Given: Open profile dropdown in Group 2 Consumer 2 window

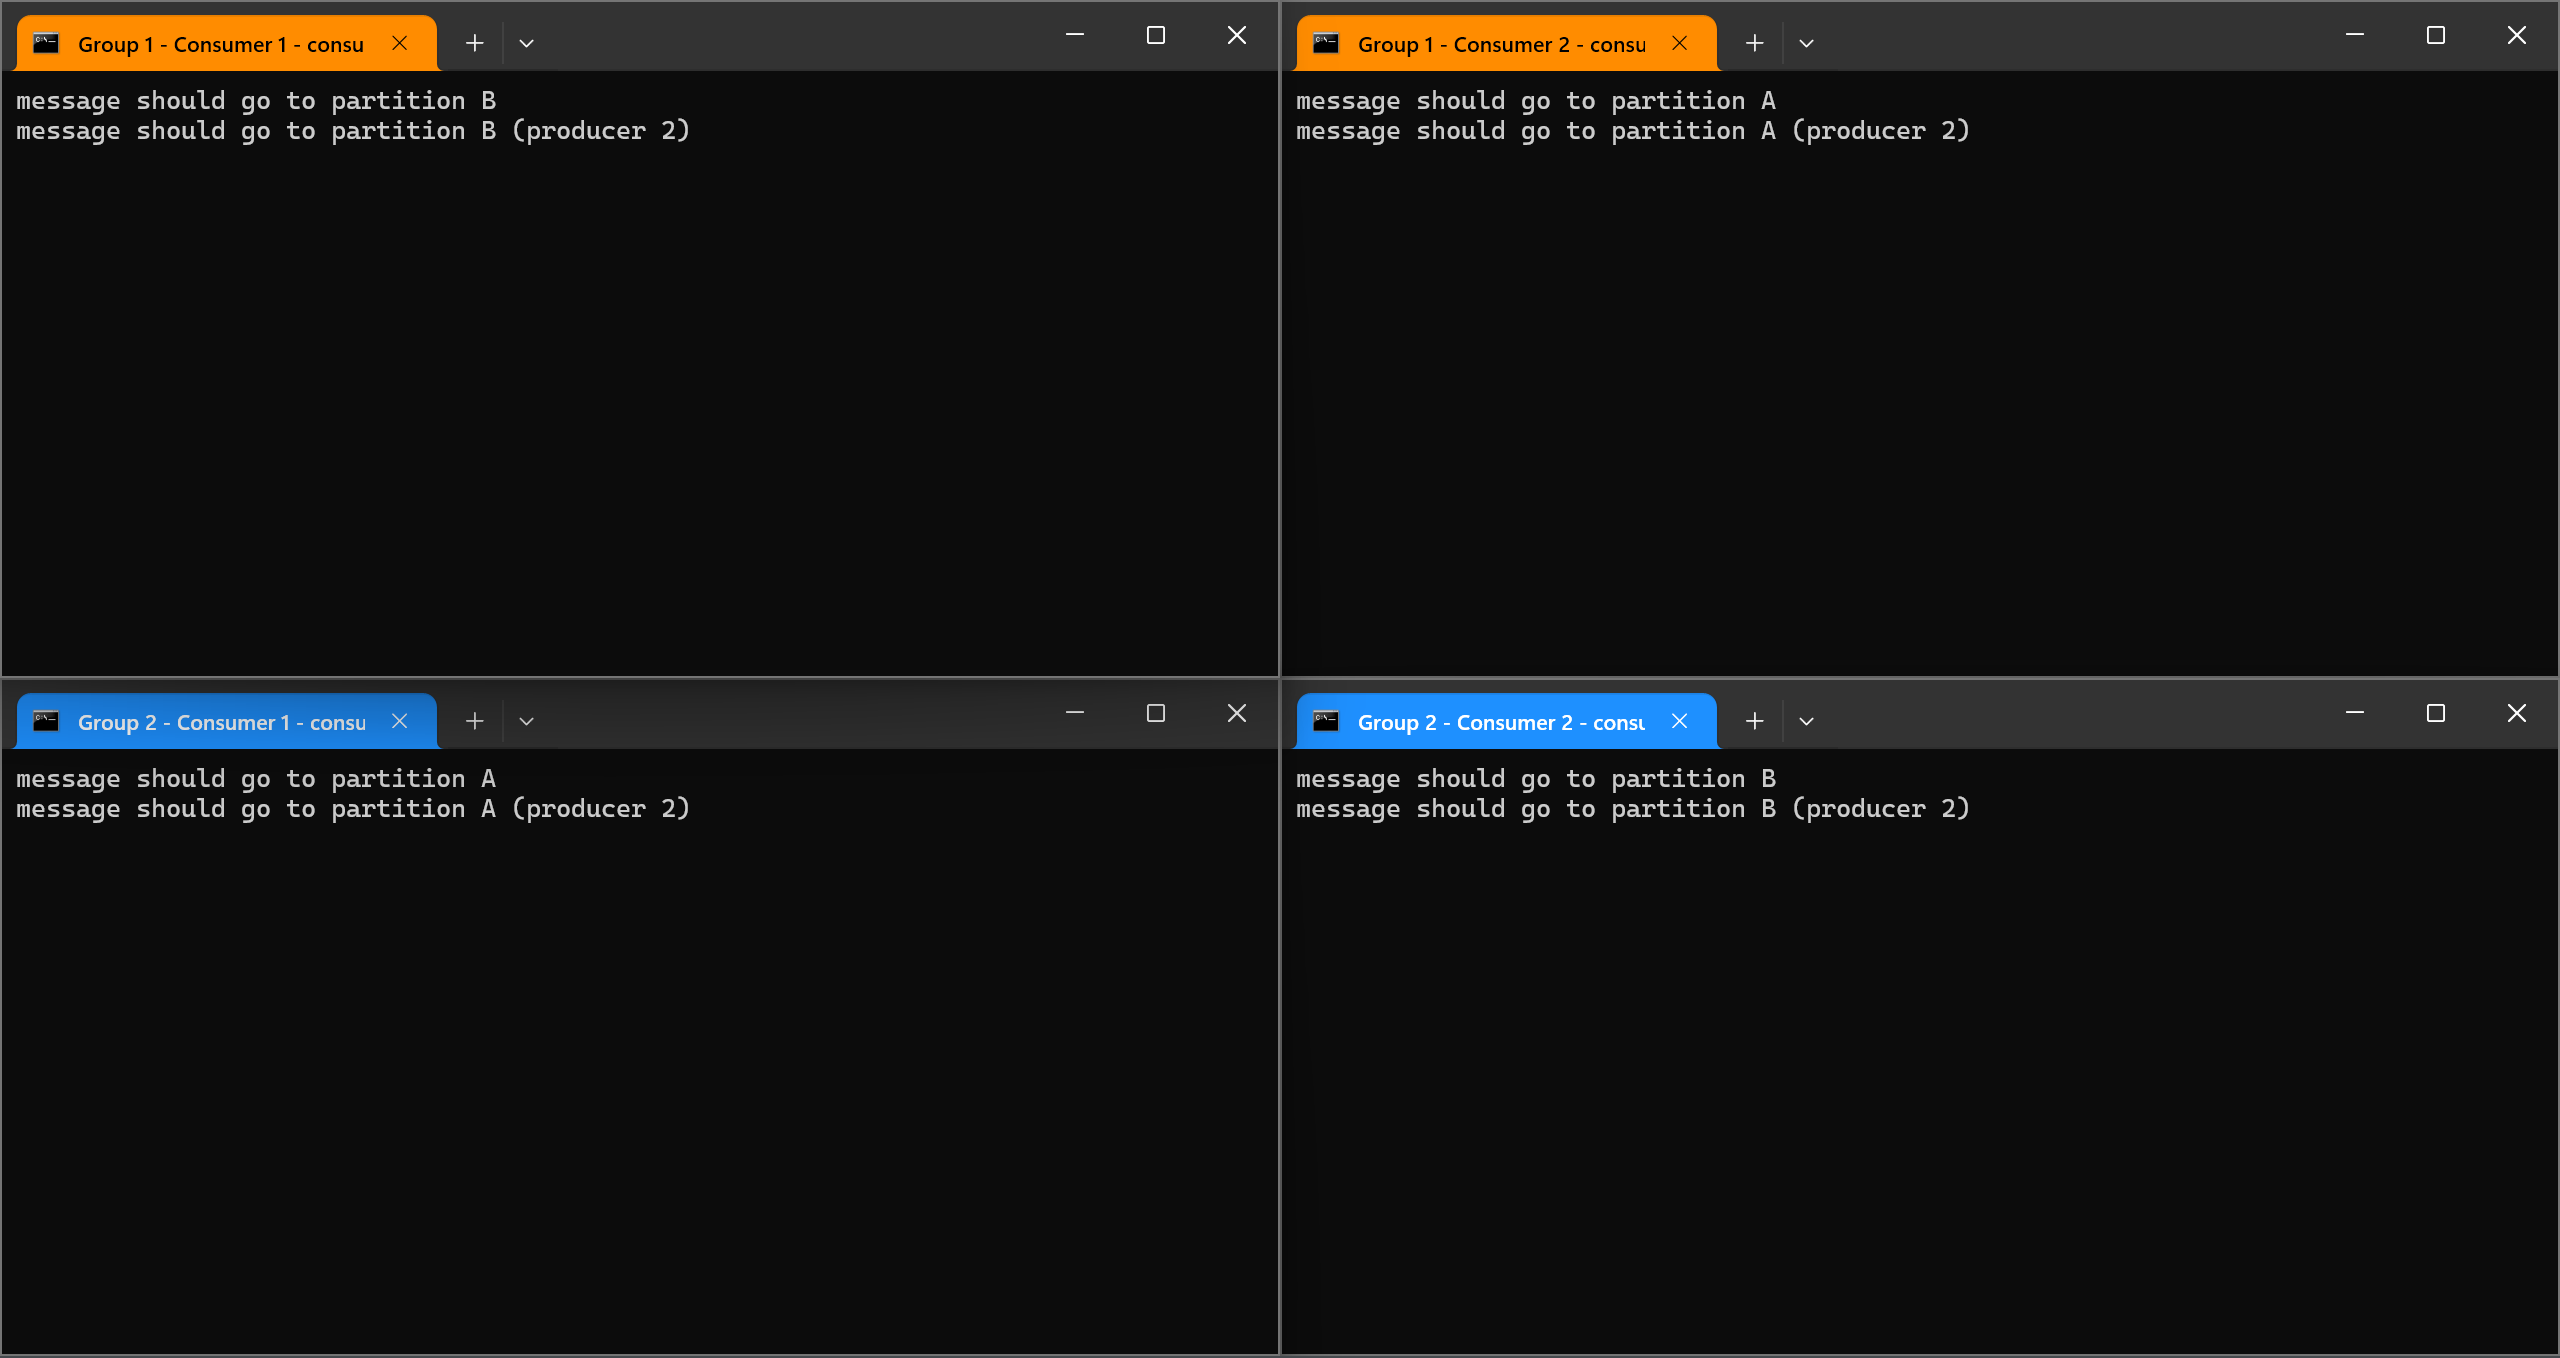Looking at the screenshot, I should [x=1807, y=721].
